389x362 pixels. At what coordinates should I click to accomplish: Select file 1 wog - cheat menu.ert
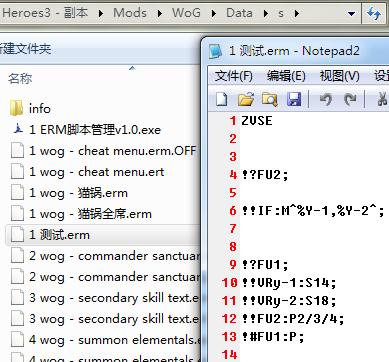(x=87, y=172)
